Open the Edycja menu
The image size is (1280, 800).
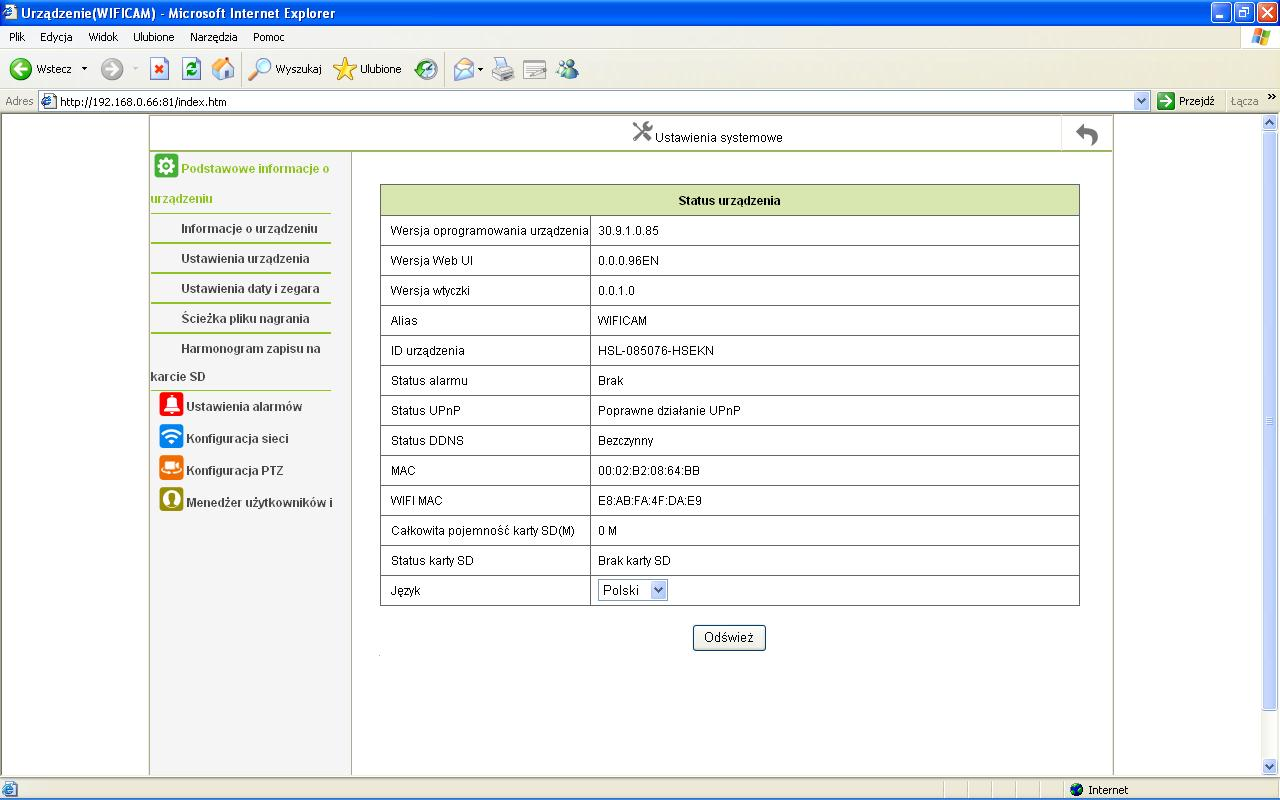[56, 37]
